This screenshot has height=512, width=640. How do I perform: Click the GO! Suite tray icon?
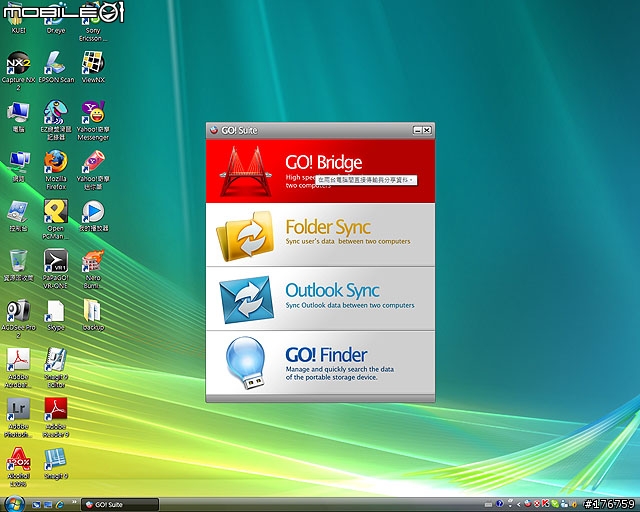click(x=527, y=504)
